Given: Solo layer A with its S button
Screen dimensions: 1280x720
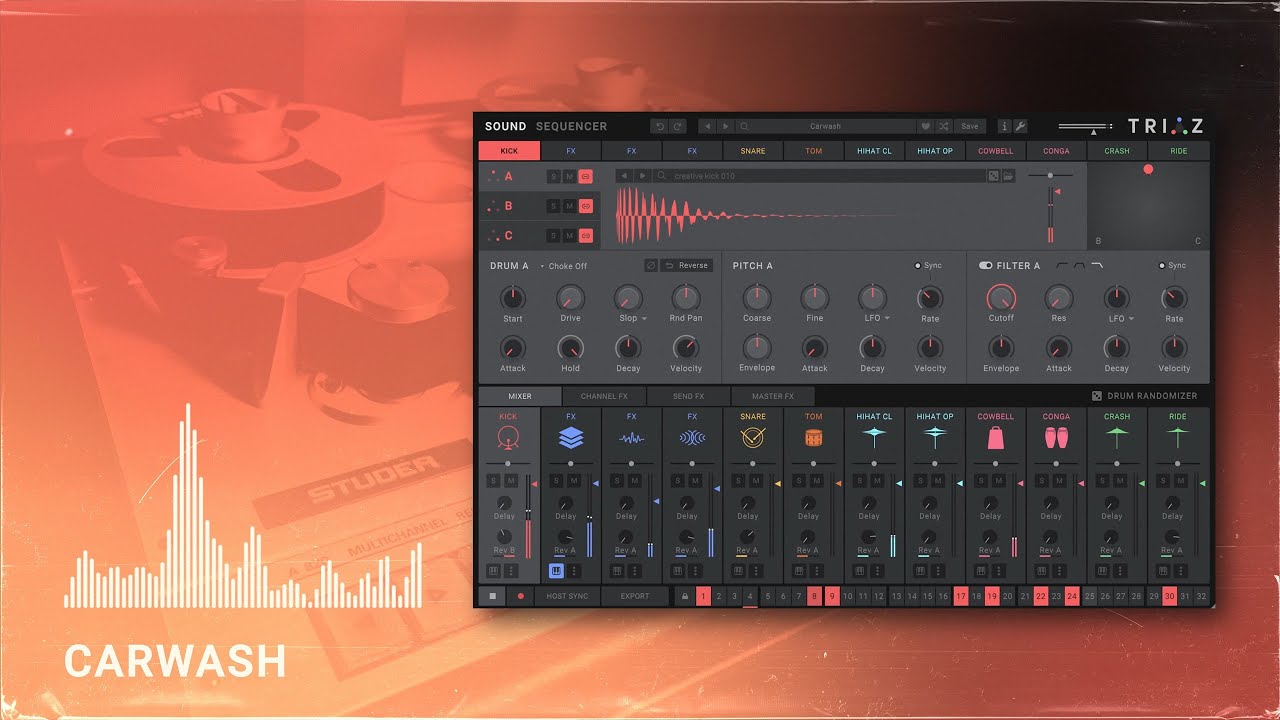Looking at the screenshot, I should 553,176.
